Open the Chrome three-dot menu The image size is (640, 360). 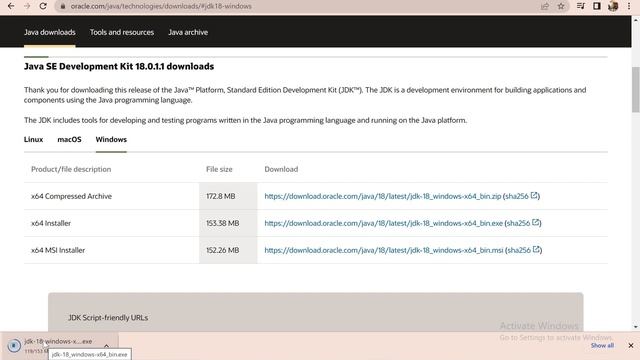(x=629, y=6)
